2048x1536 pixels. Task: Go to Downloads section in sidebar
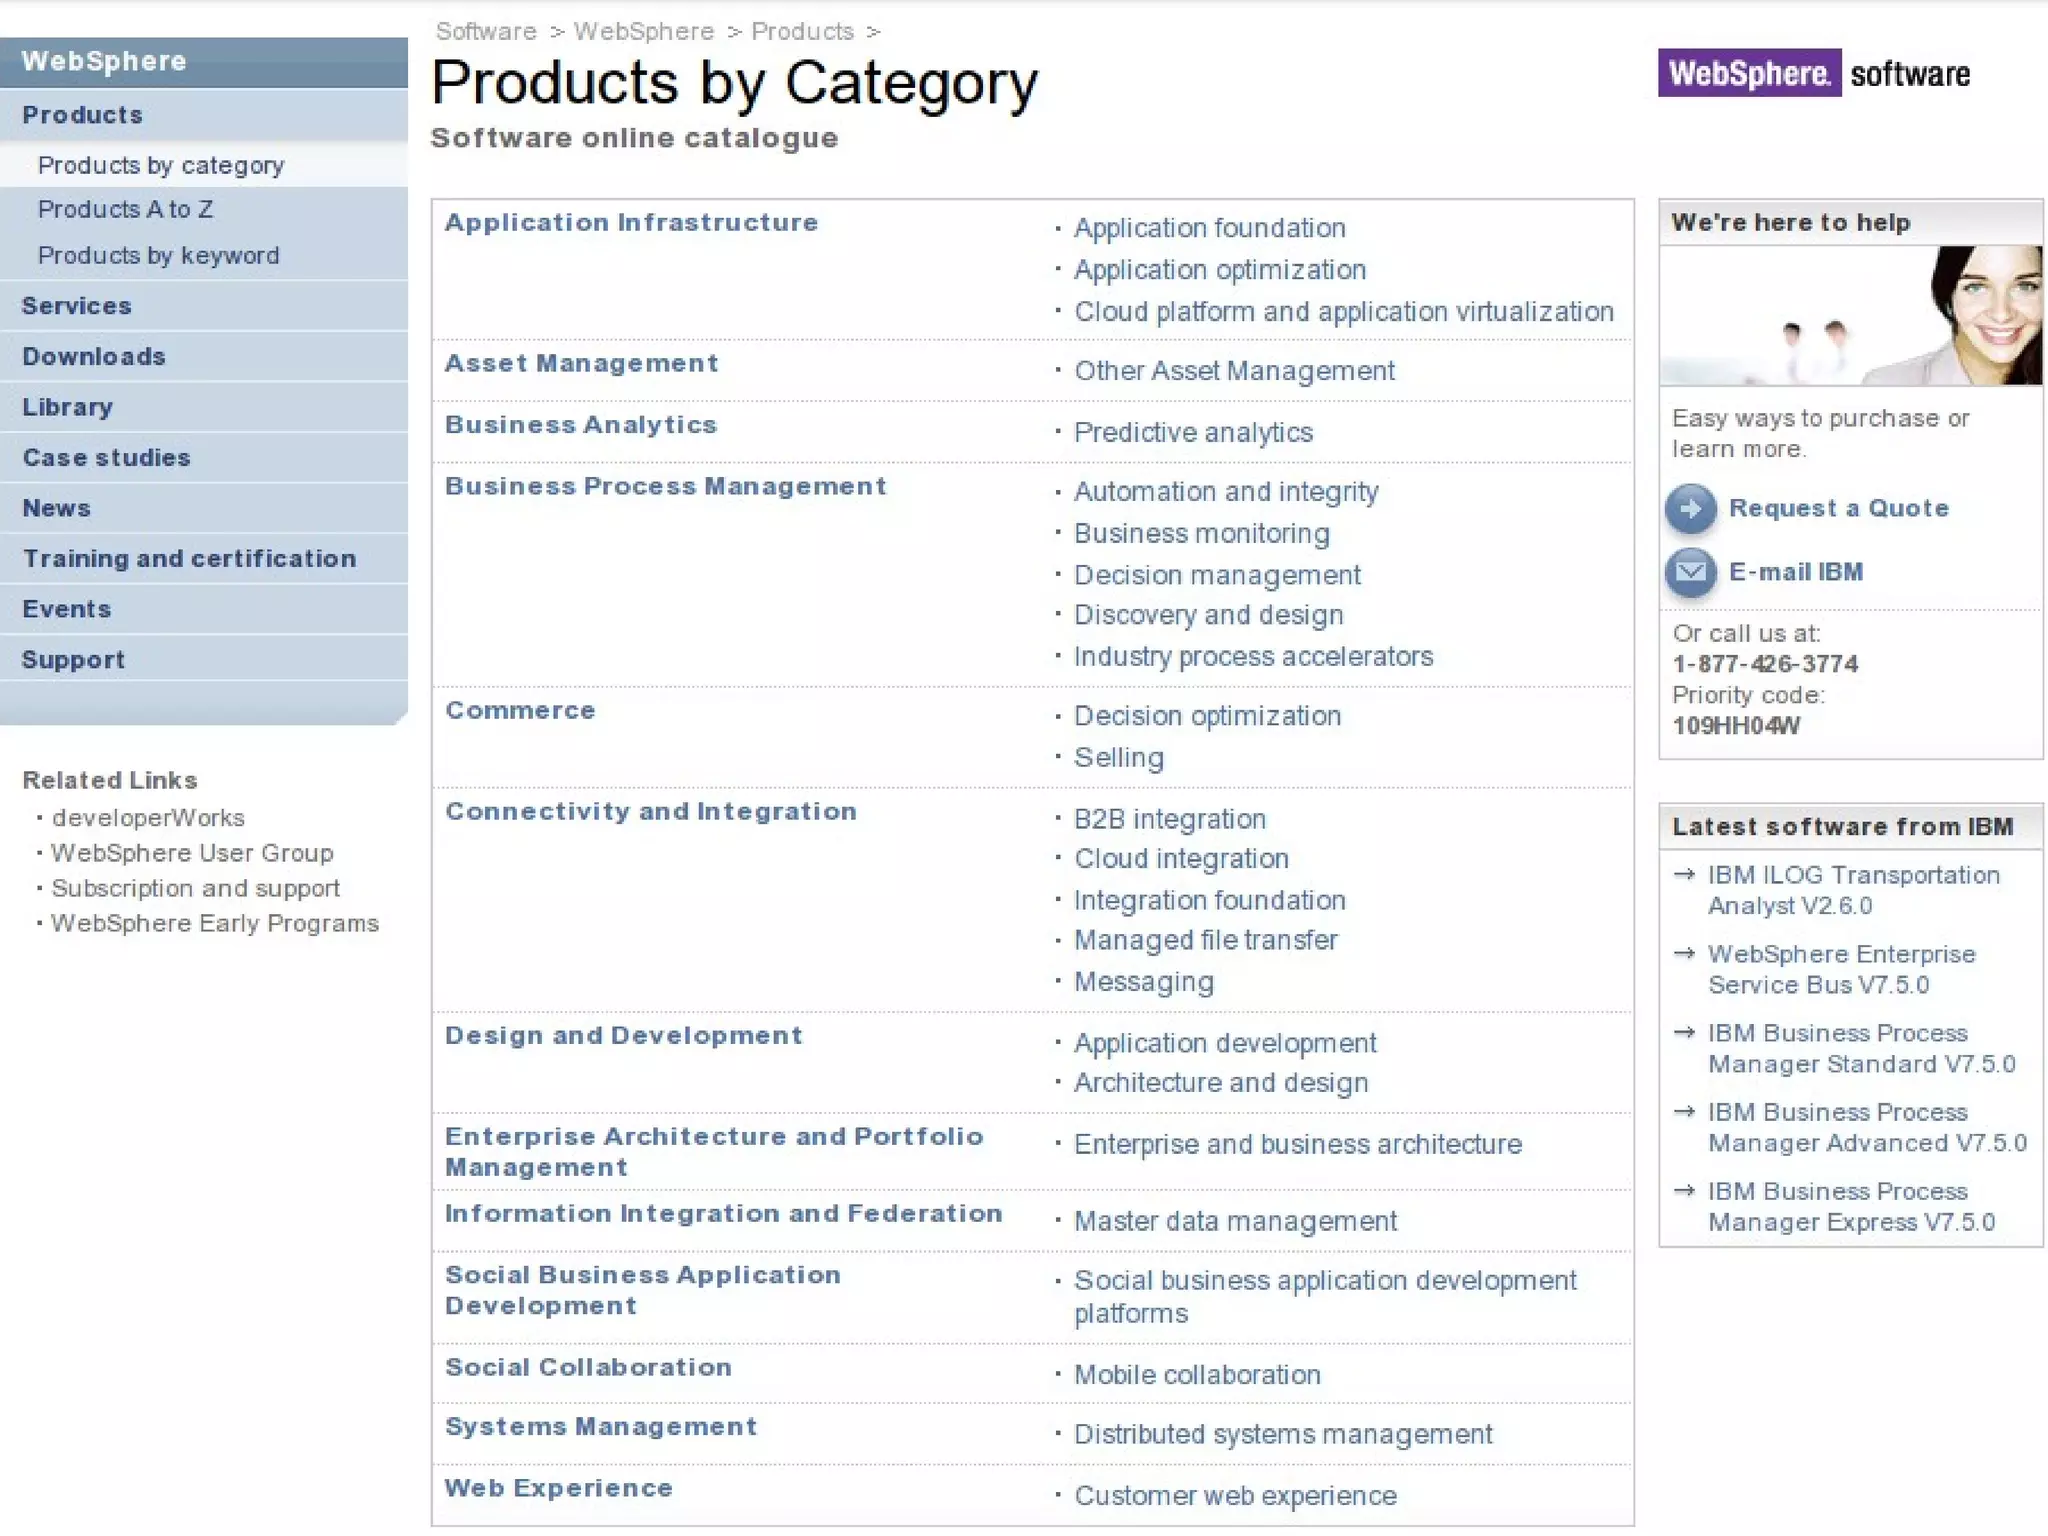click(x=94, y=356)
